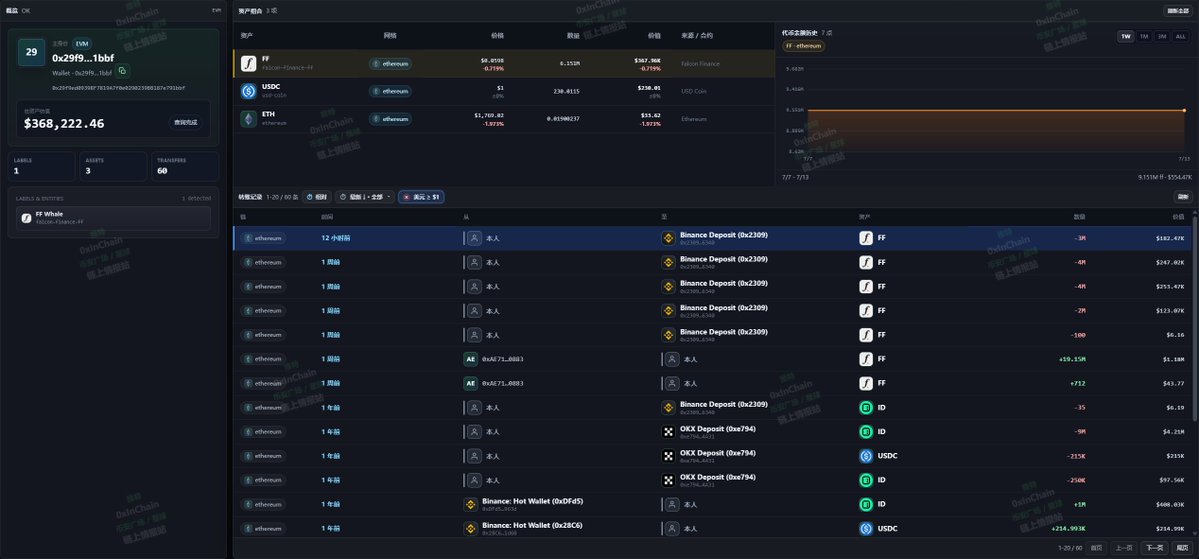Screen dimensions: 1199x559
Task: Click the ASSETS count card
Action: 113,166
